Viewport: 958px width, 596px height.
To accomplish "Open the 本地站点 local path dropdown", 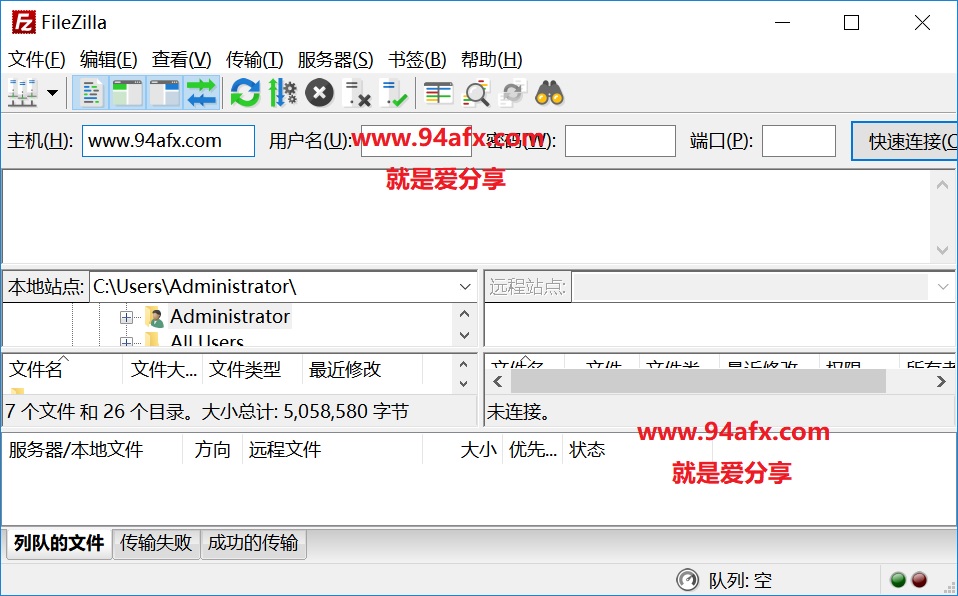I will (x=465, y=287).
